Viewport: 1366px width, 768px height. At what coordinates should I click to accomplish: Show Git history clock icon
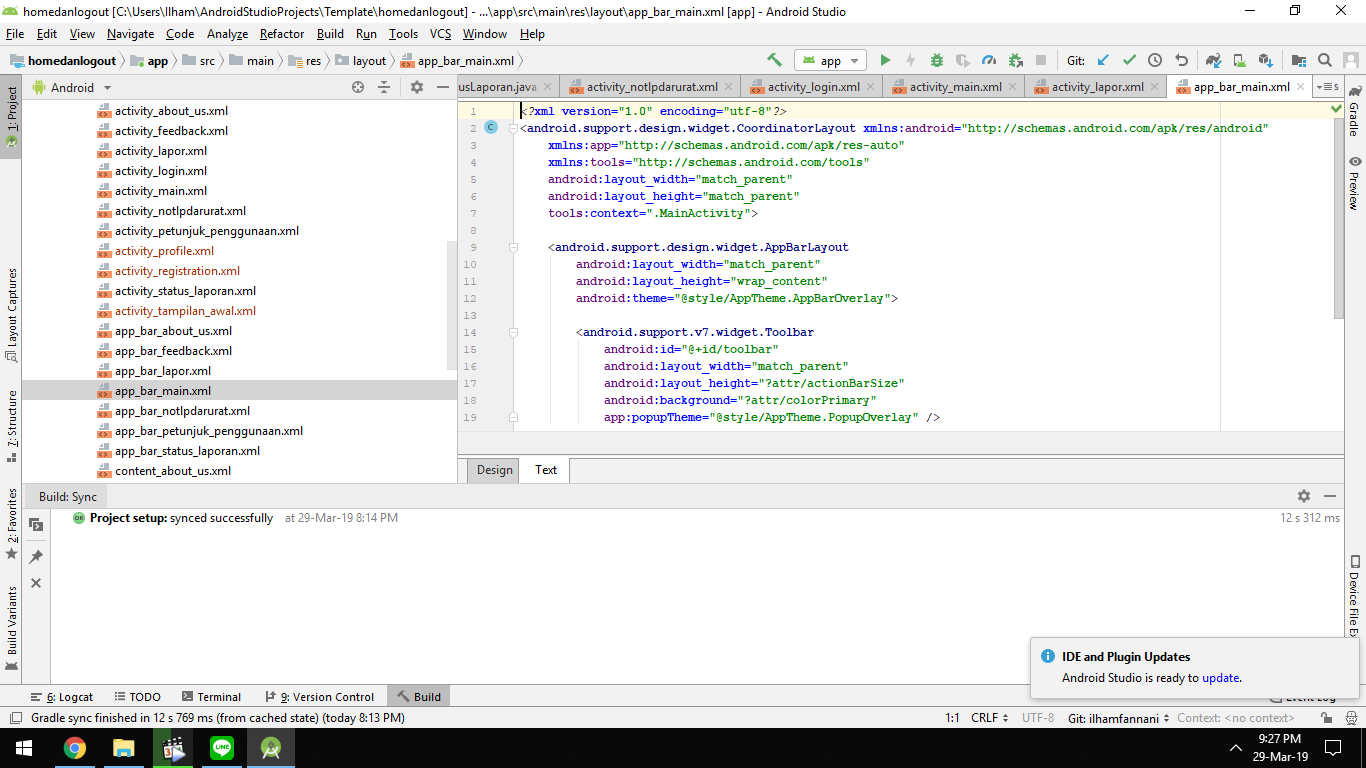[1155, 60]
